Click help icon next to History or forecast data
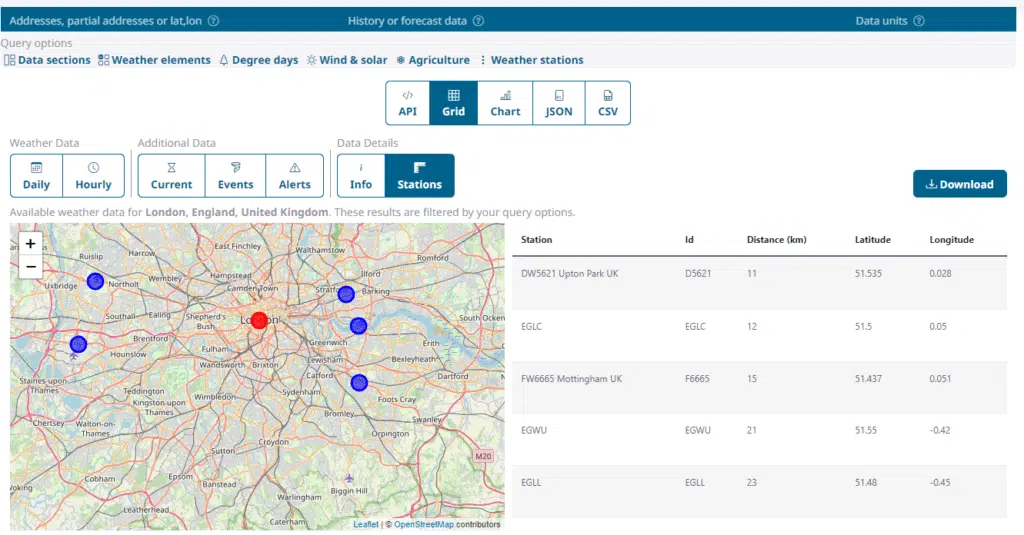1024x535 pixels. (479, 21)
